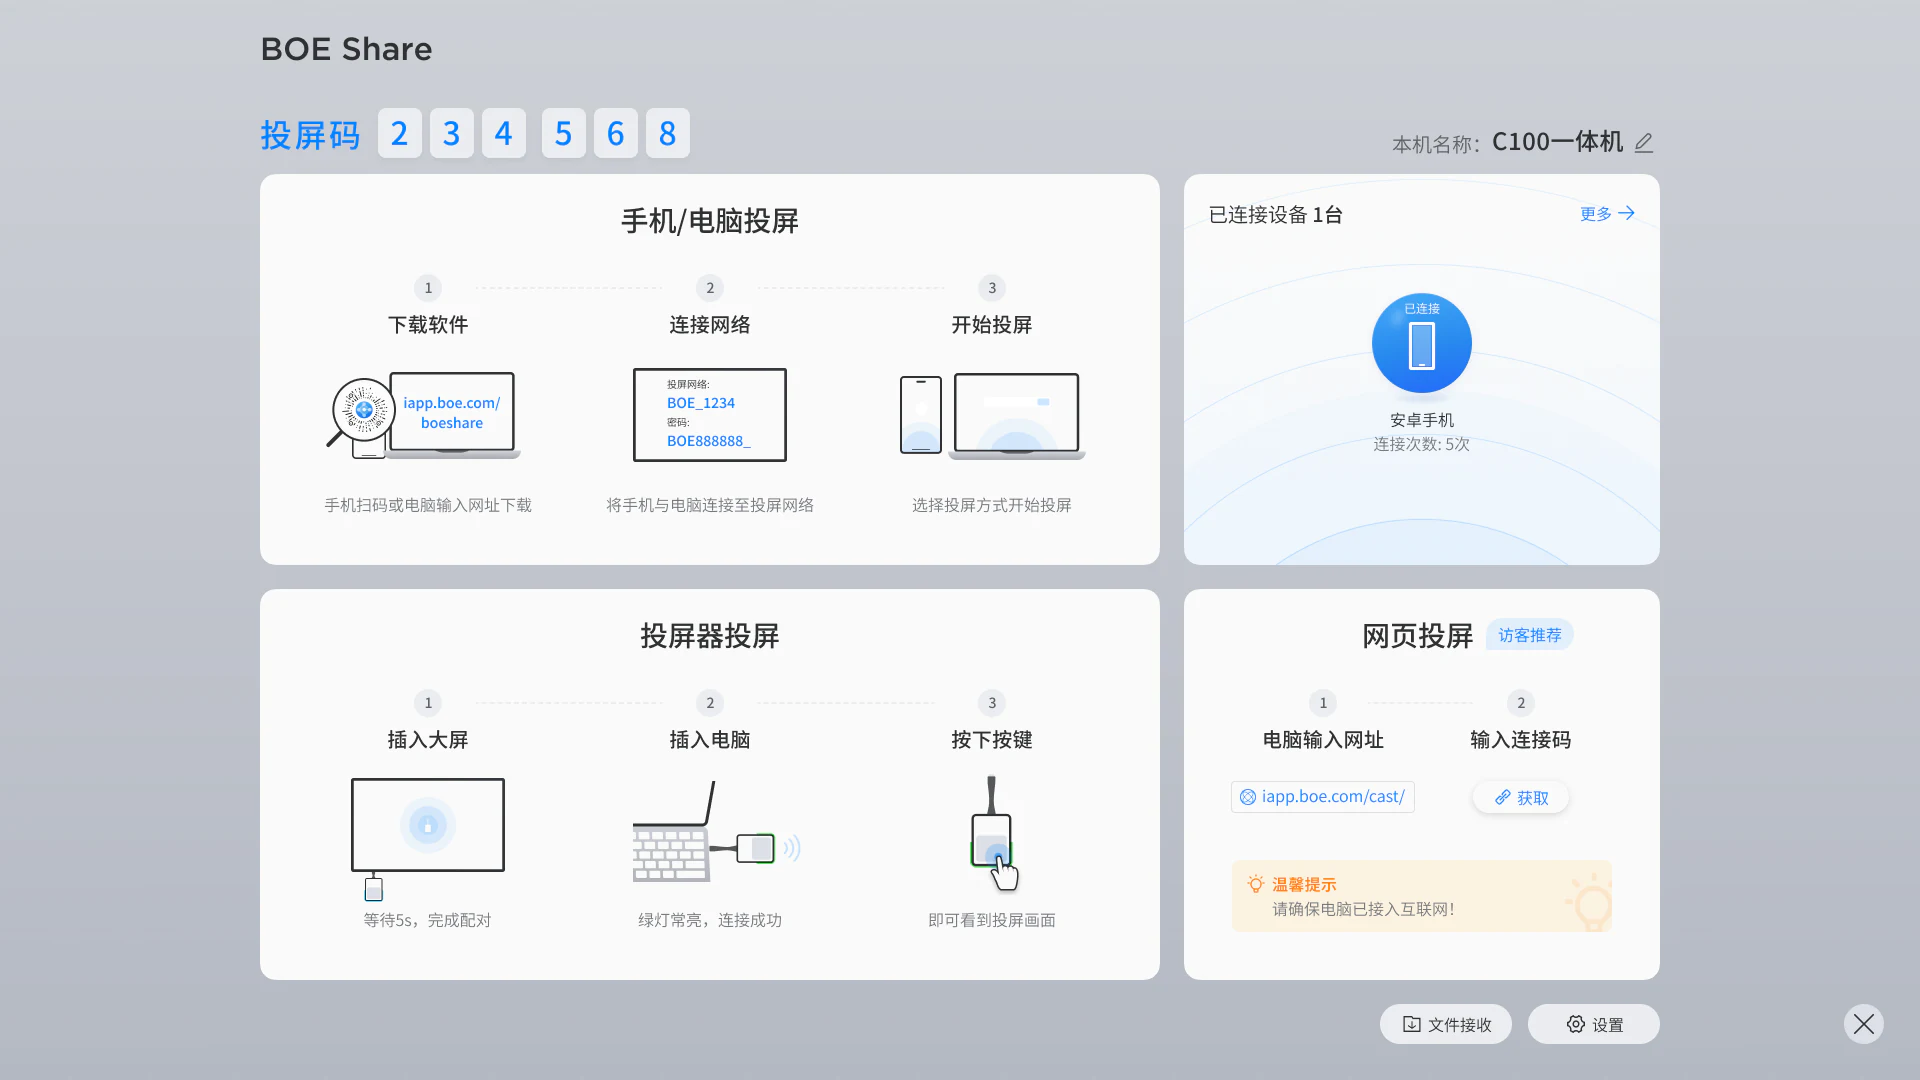
Task: Click the 请确保电脑已接入互联网 tip text
Action: pyautogui.click(x=1363, y=909)
